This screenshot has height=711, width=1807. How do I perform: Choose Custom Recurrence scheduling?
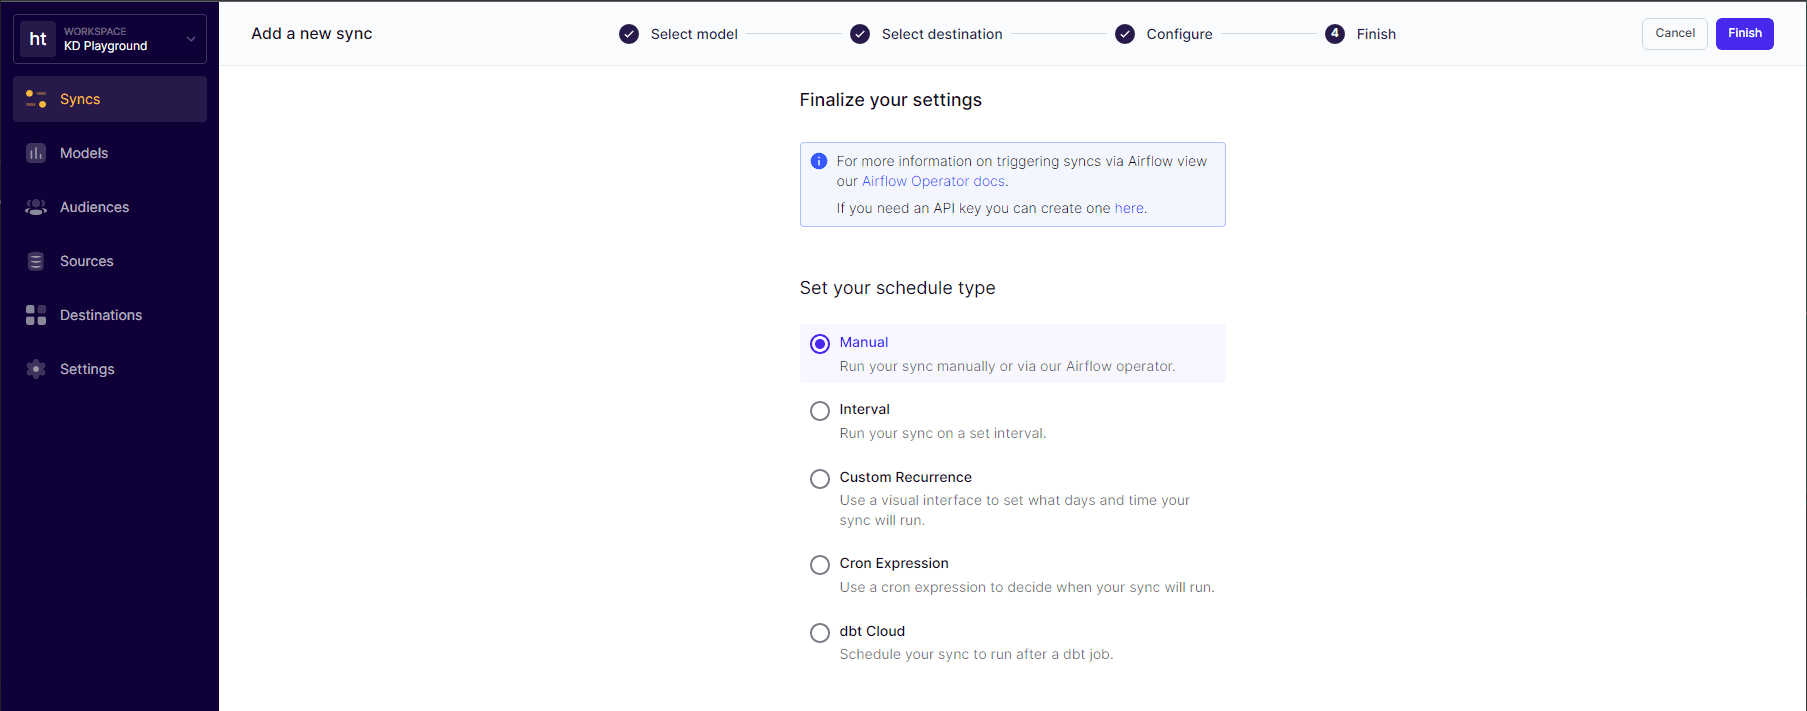820,478
